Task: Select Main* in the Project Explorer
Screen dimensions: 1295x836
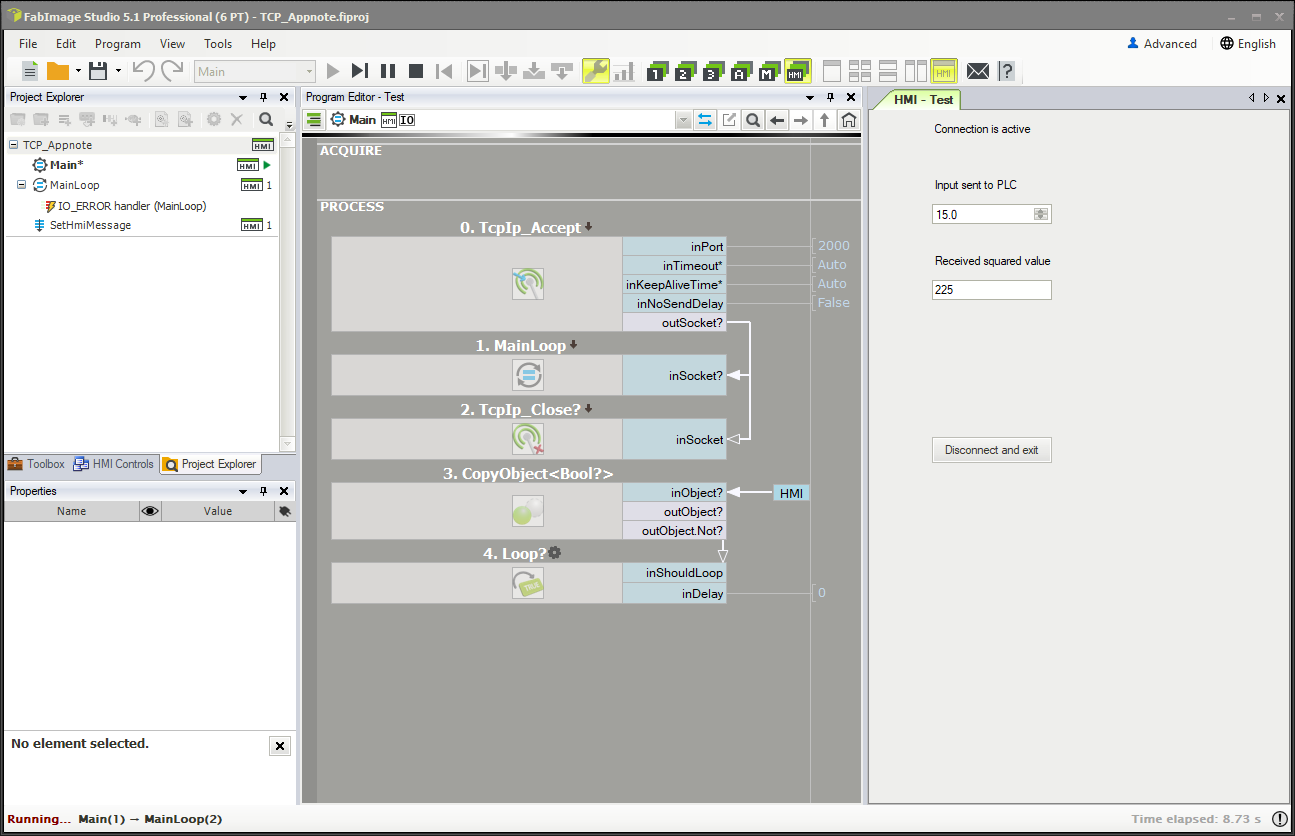Action: click(x=67, y=165)
